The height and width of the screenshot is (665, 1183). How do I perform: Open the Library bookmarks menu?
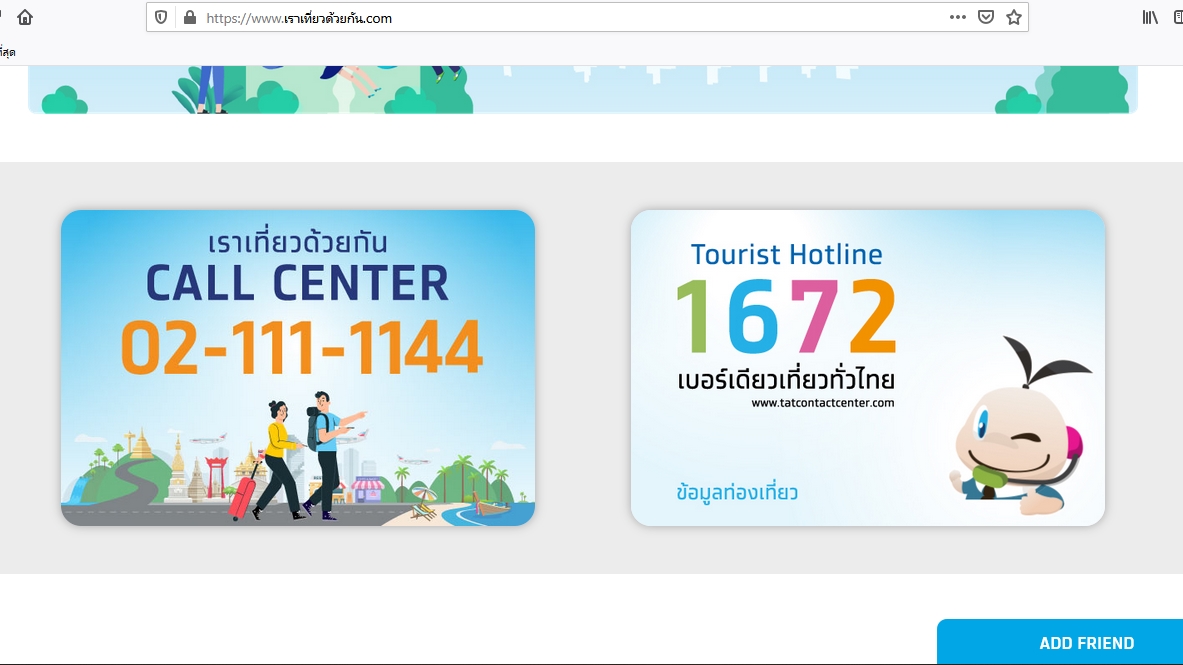[x=1150, y=17]
